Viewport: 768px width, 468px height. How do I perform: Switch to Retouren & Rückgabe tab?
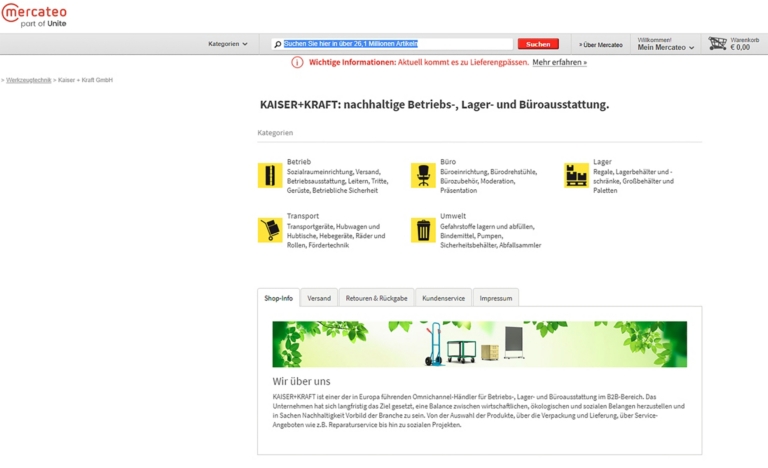pos(376,298)
